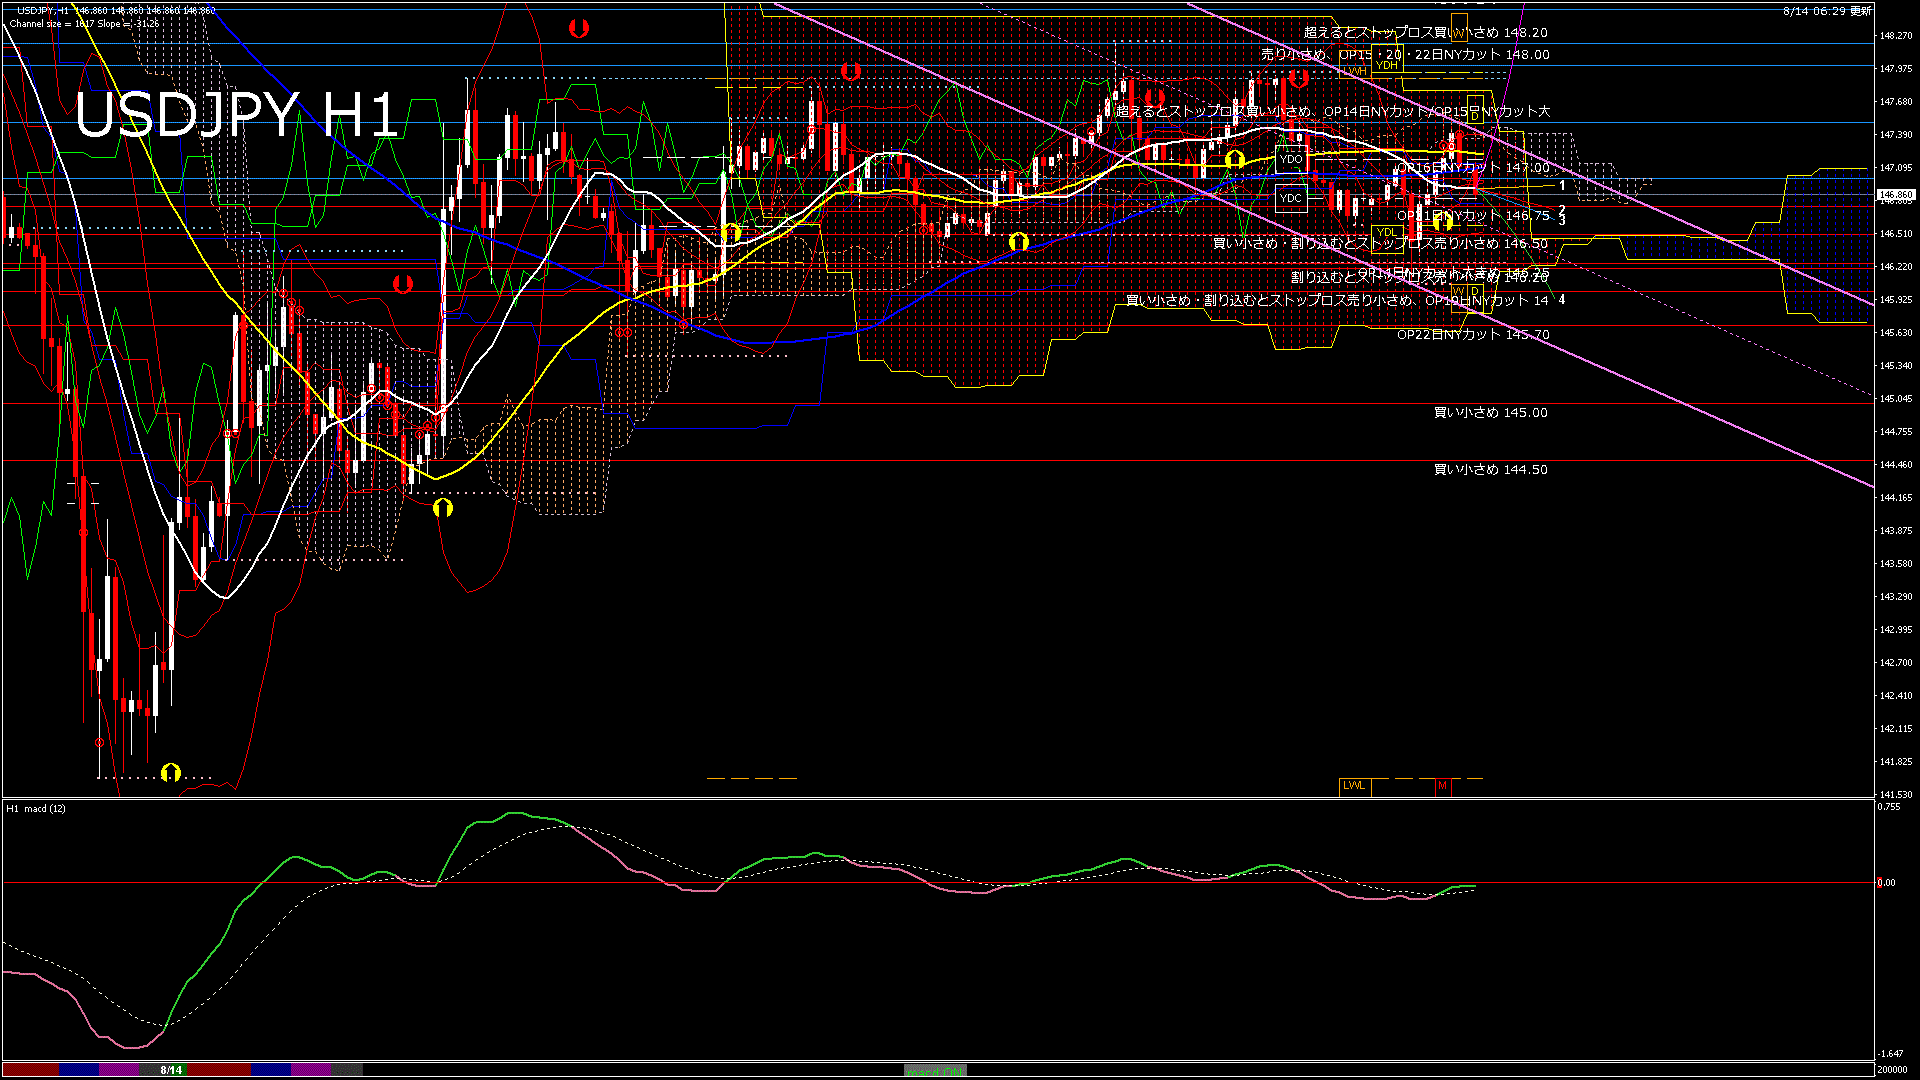Click the USDJPY H1 chart title
The width and height of the screenshot is (1920, 1080).
(x=236, y=115)
